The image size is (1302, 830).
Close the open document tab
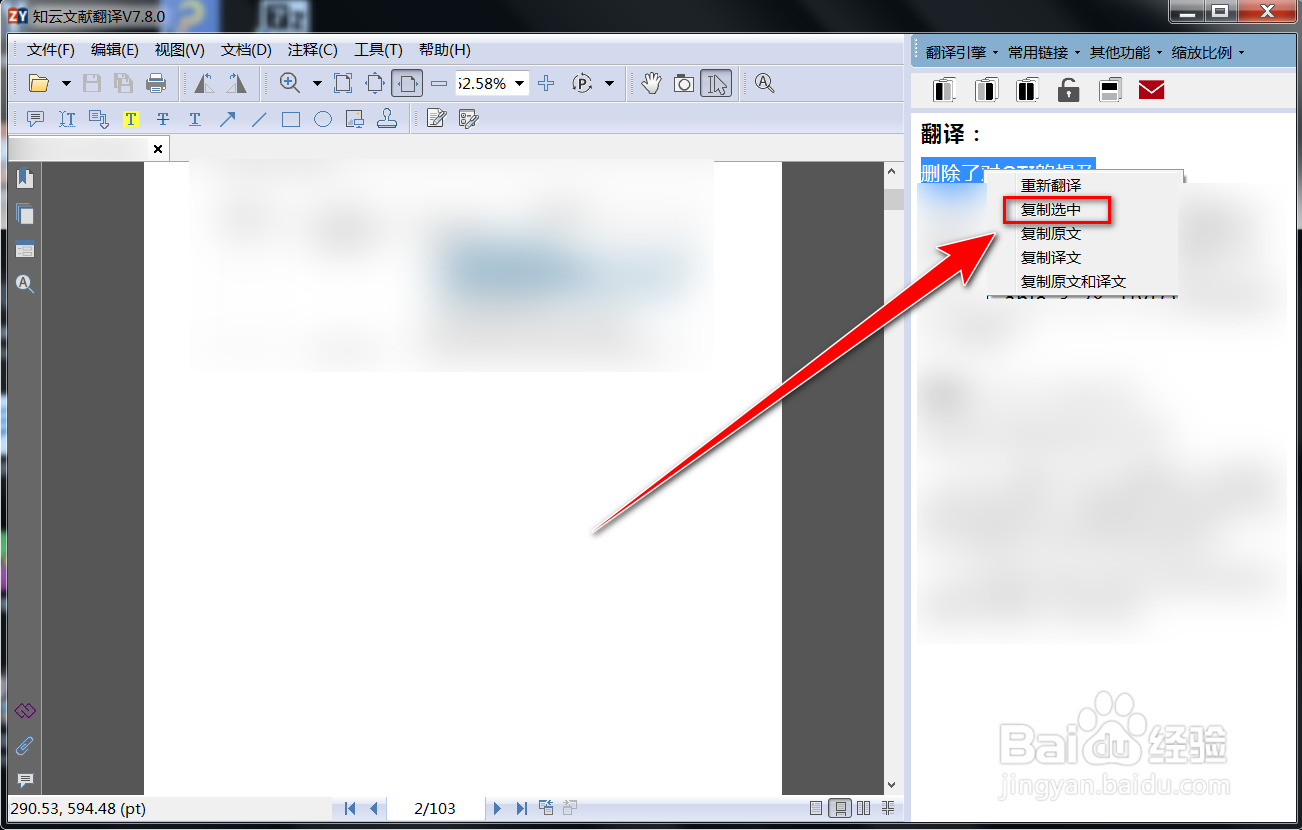click(158, 148)
